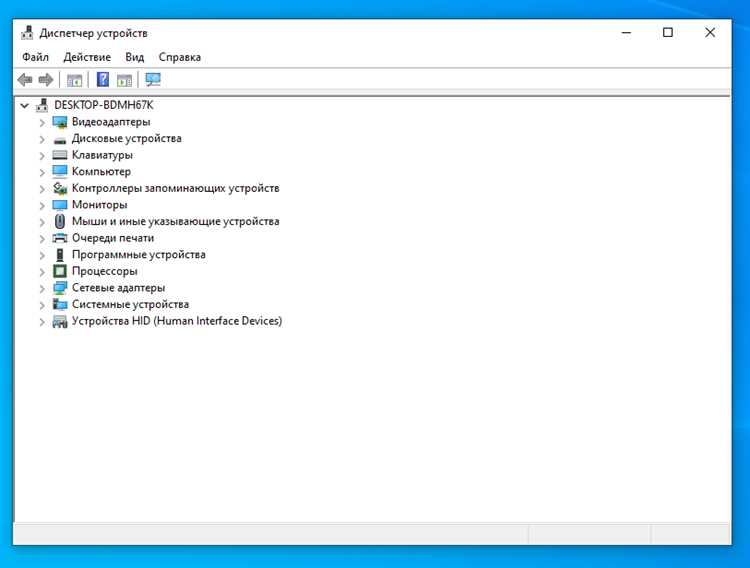Click the Системные устройства folder icon
750x568 pixels.
60,304
